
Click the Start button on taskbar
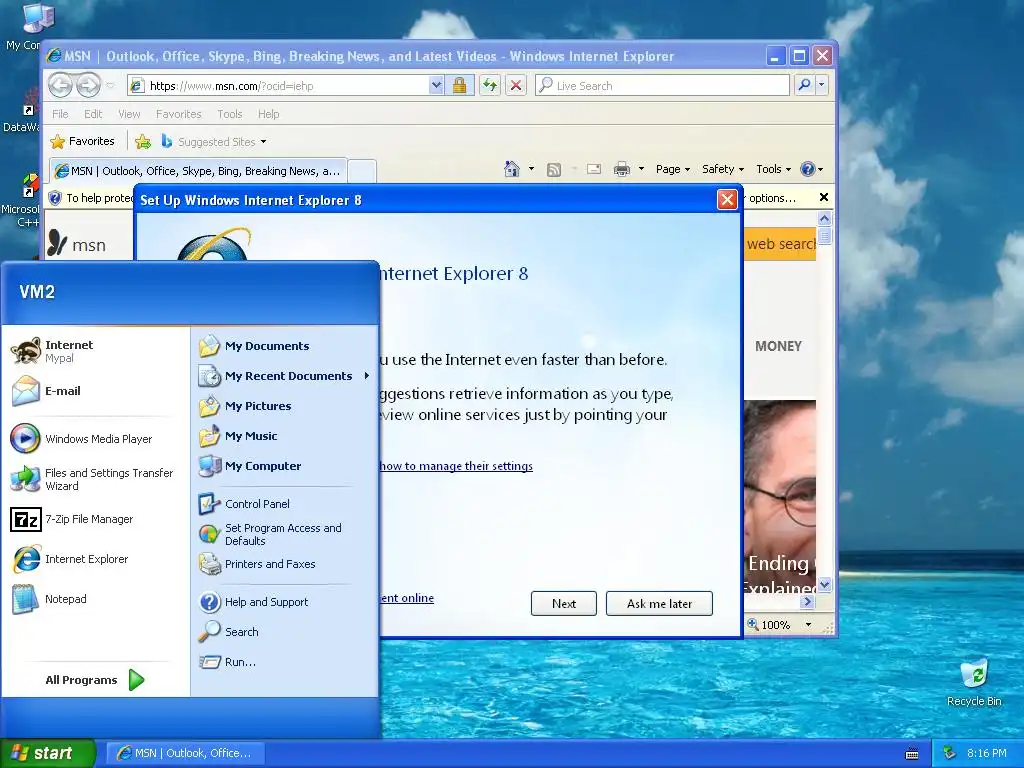click(48, 753)
